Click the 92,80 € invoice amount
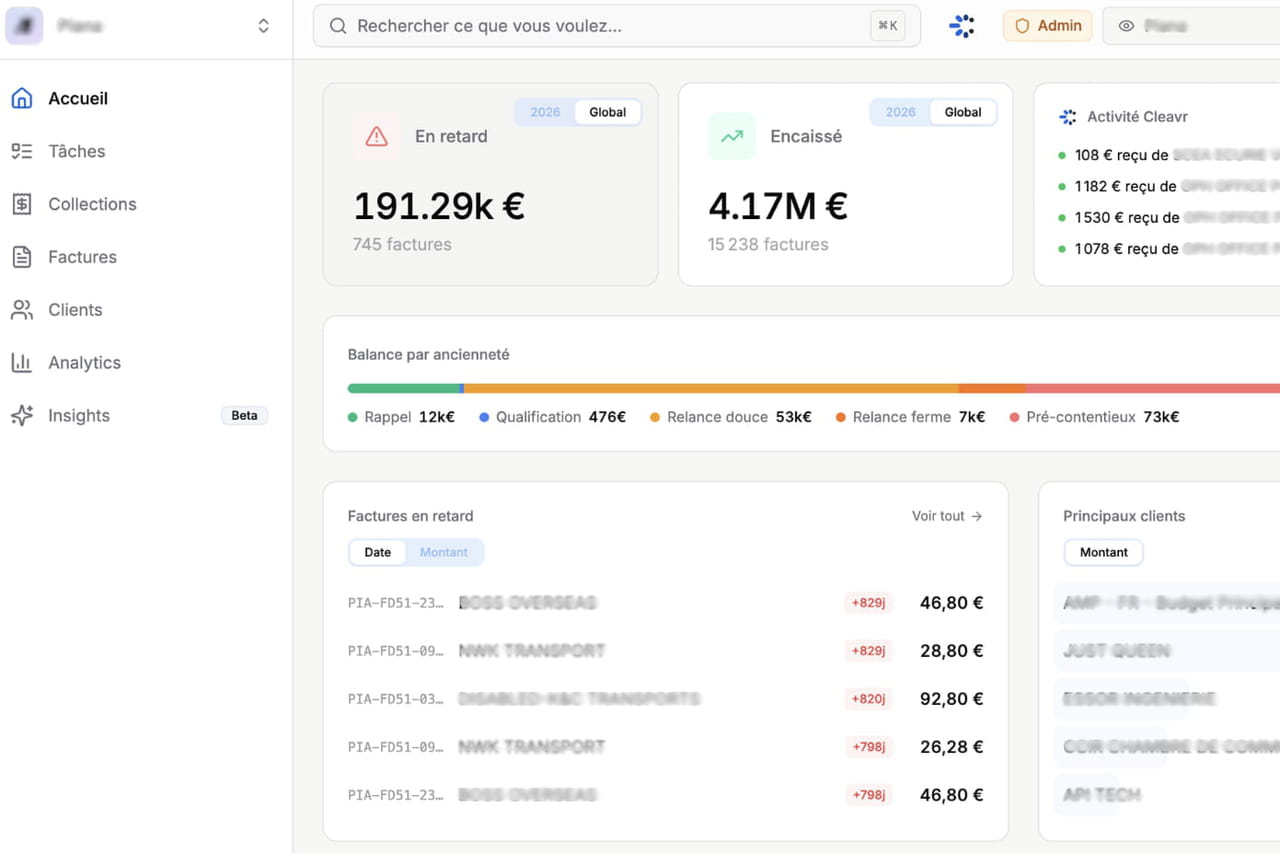1280x853 pixels. coord(951,699)
